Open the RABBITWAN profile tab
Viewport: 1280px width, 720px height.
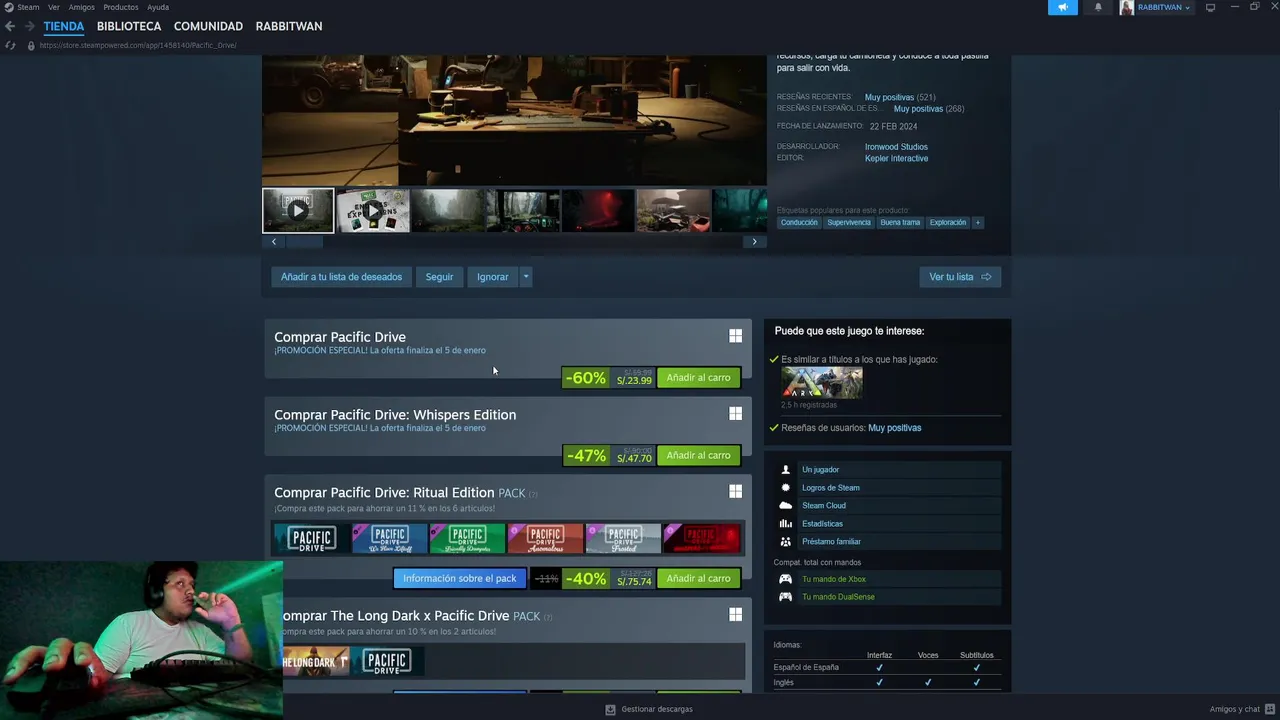289,26
